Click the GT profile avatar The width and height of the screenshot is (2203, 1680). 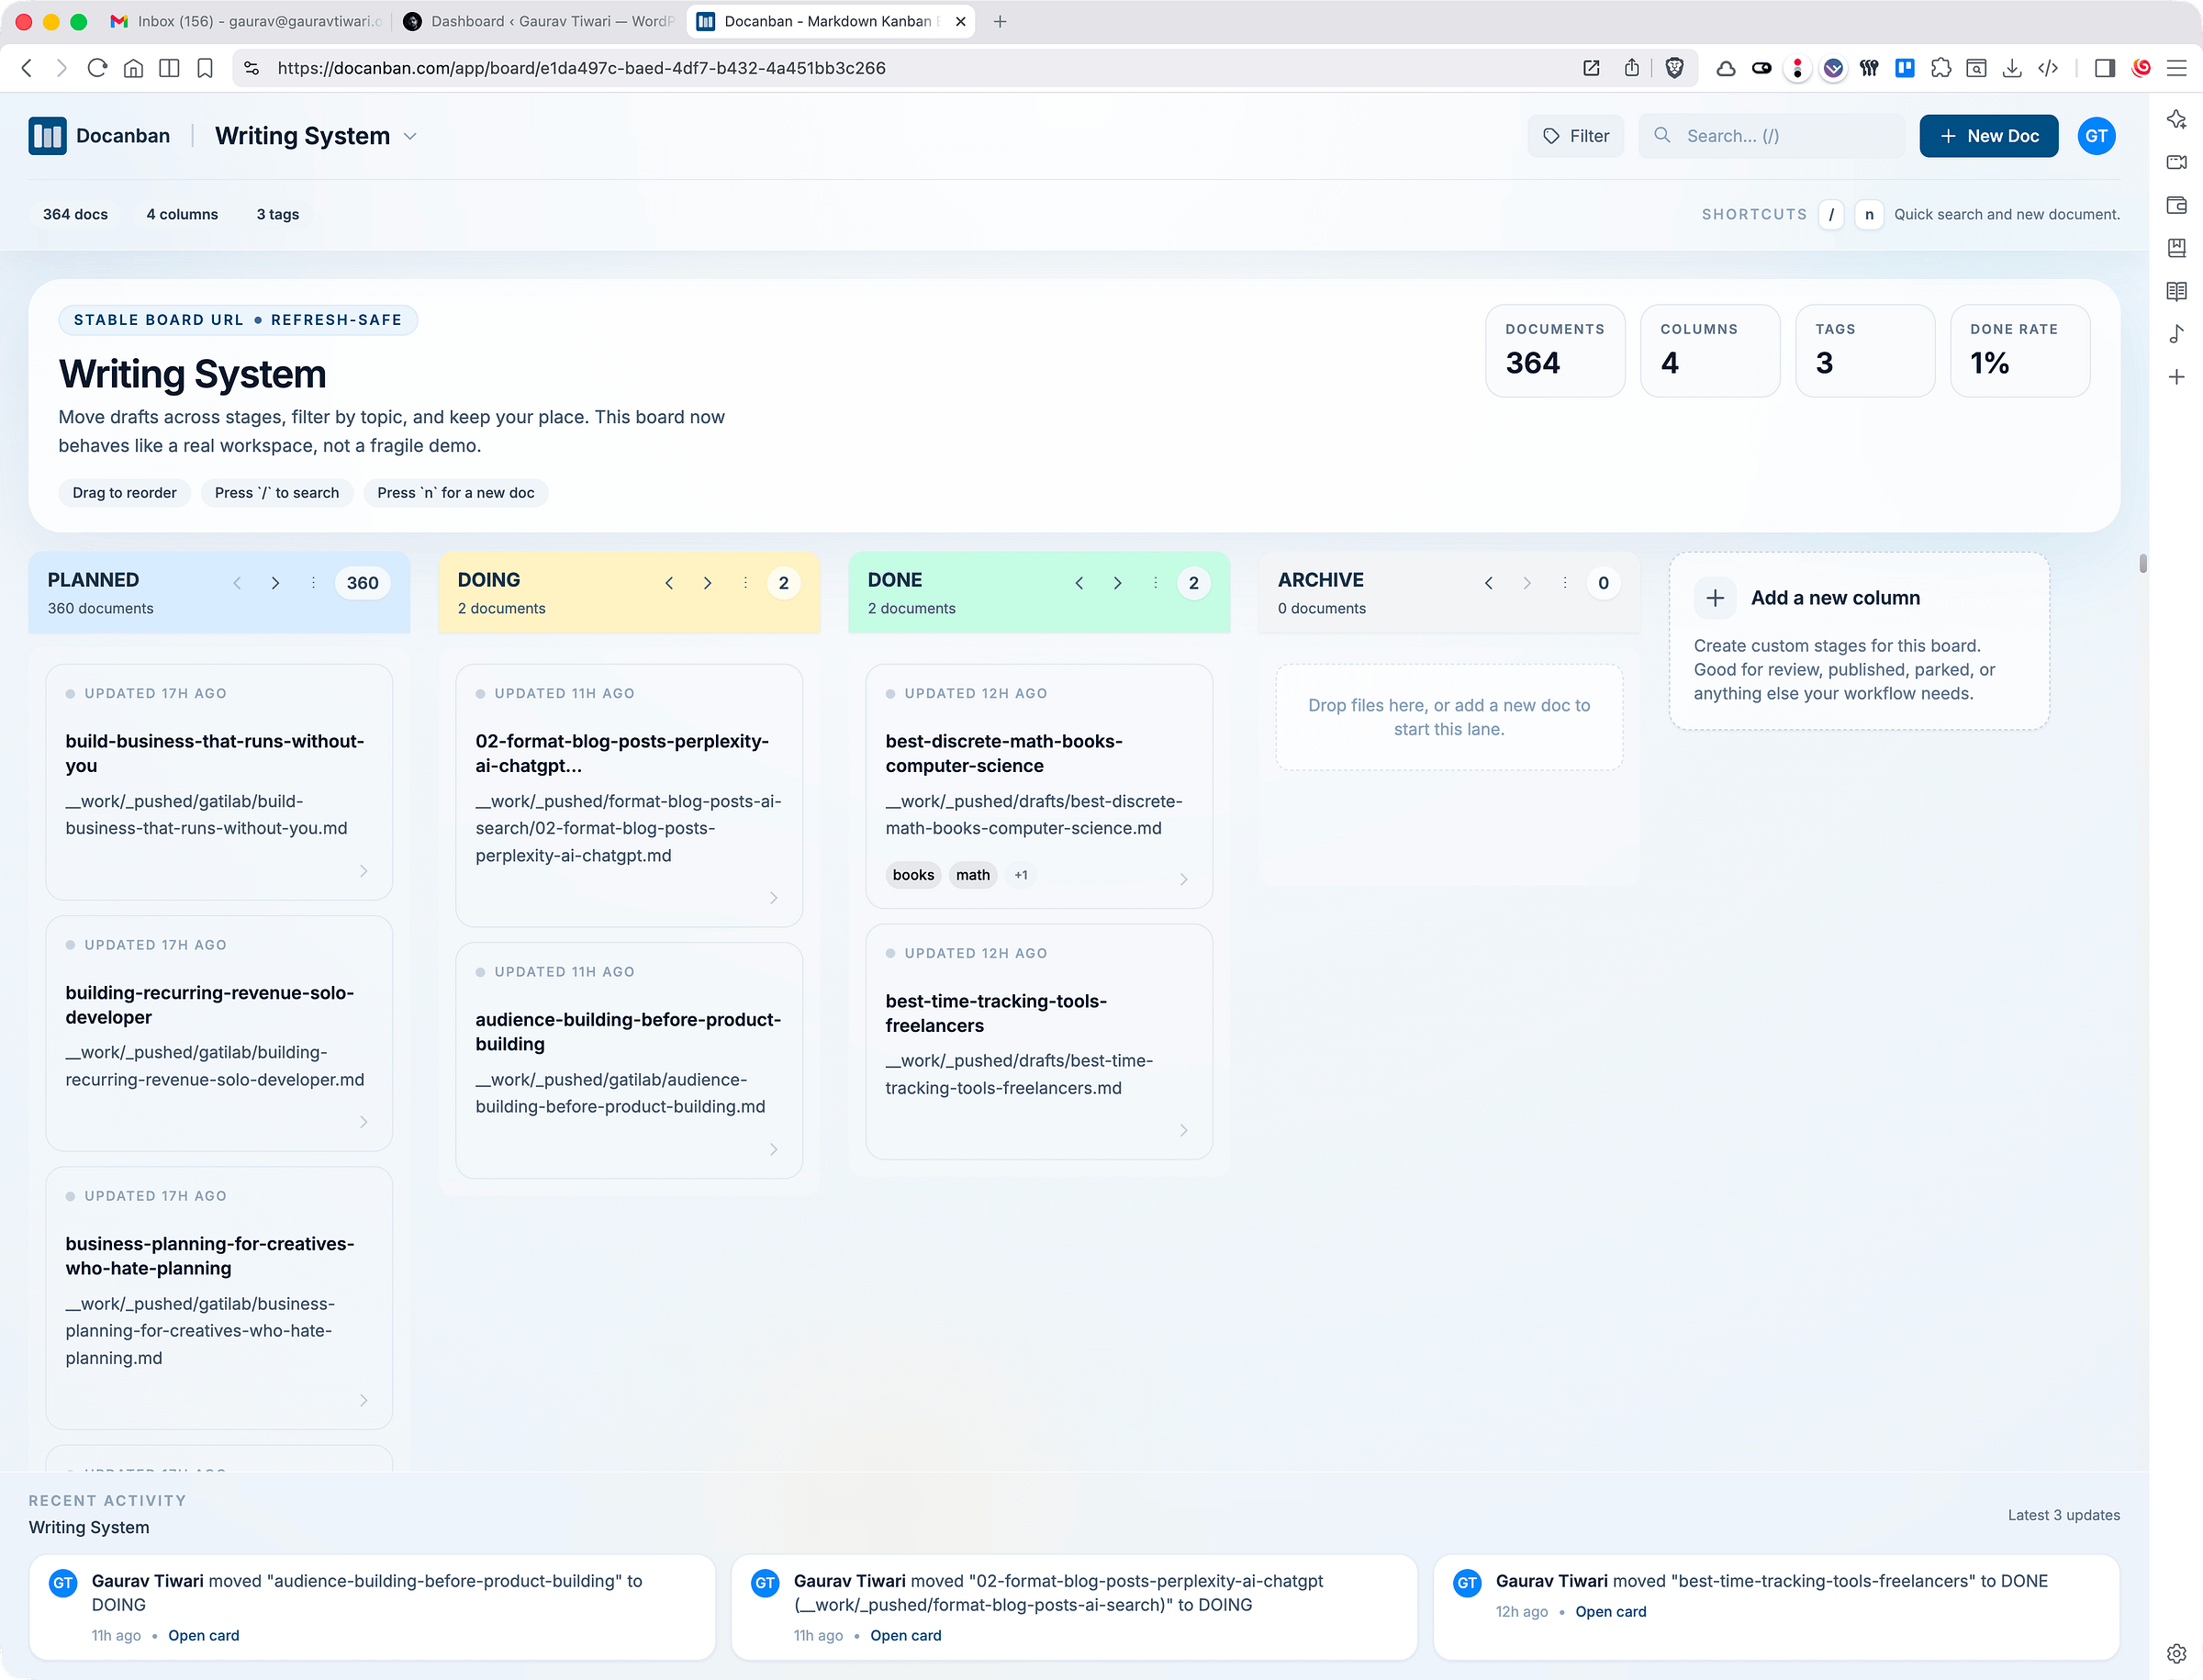point(2096,136)
